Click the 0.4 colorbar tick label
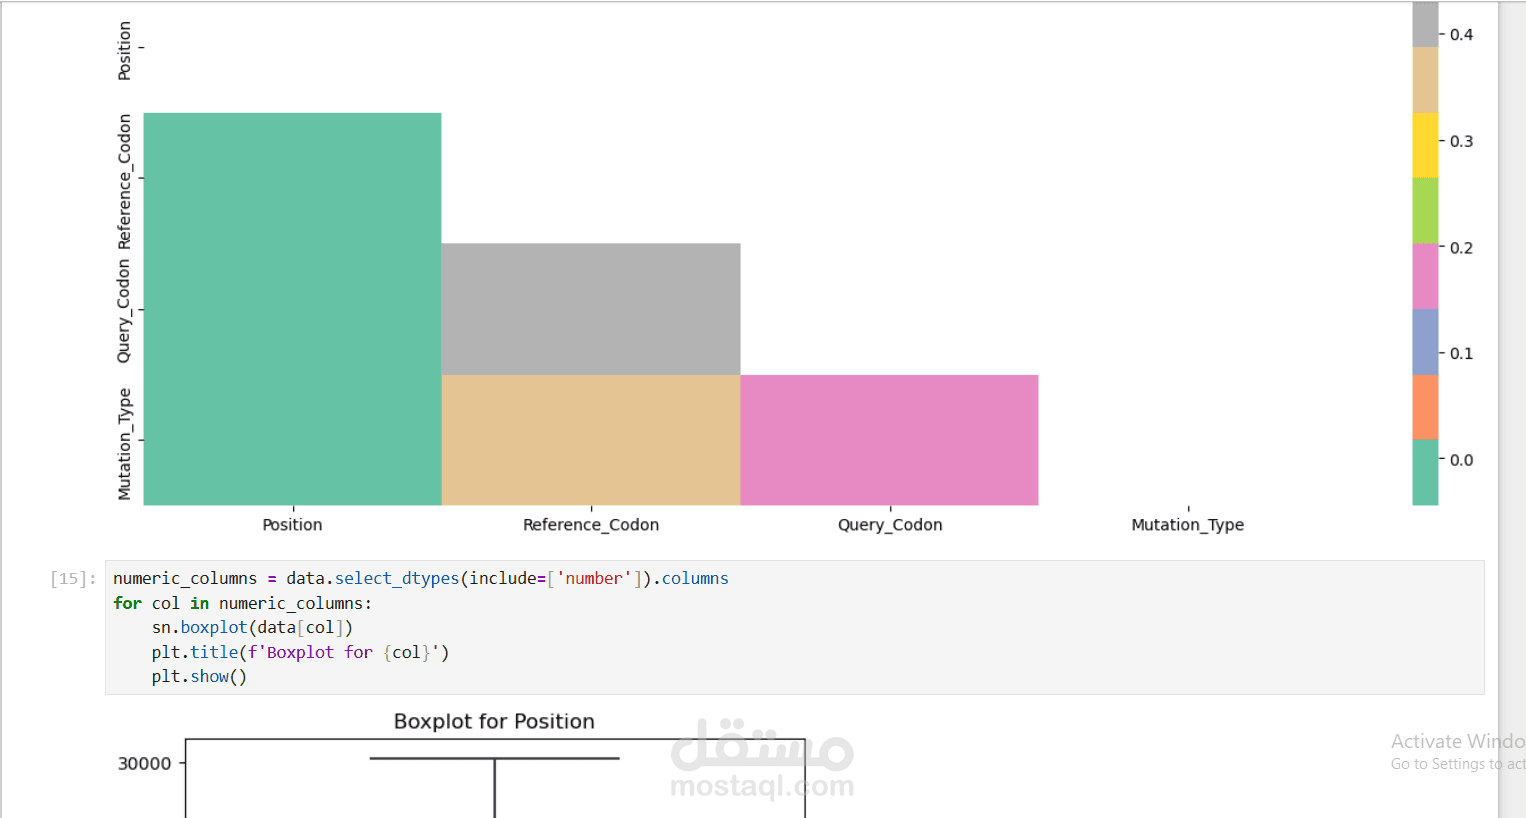1526x818 pixels. point(1461,35)
